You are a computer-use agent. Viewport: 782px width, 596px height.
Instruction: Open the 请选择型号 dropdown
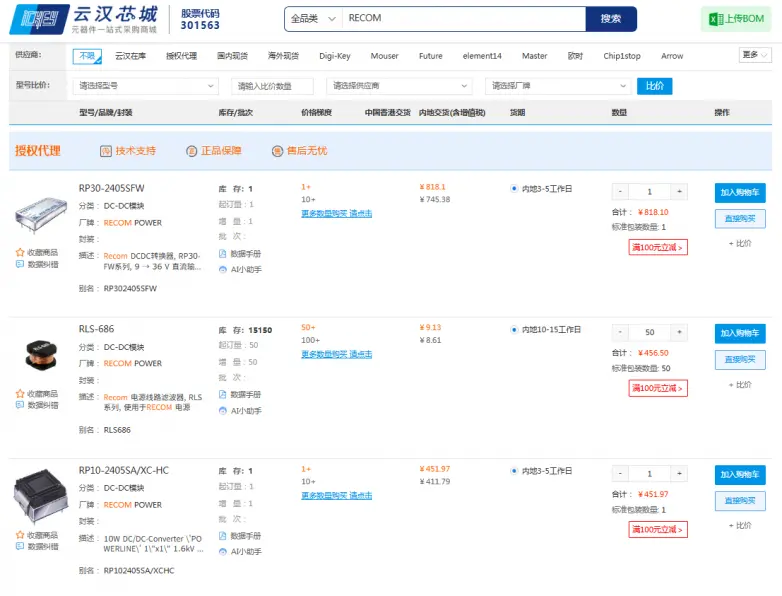146,86
